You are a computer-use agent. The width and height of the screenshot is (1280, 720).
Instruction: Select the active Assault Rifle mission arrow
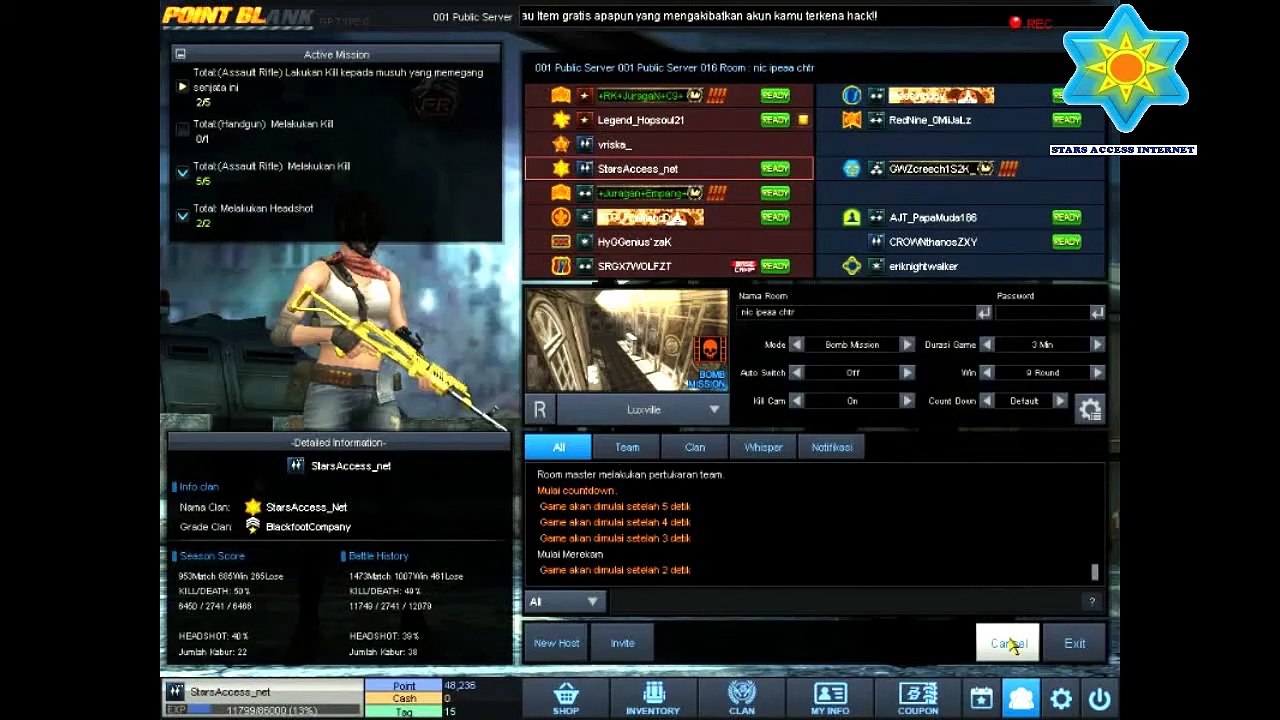point(182,87)
